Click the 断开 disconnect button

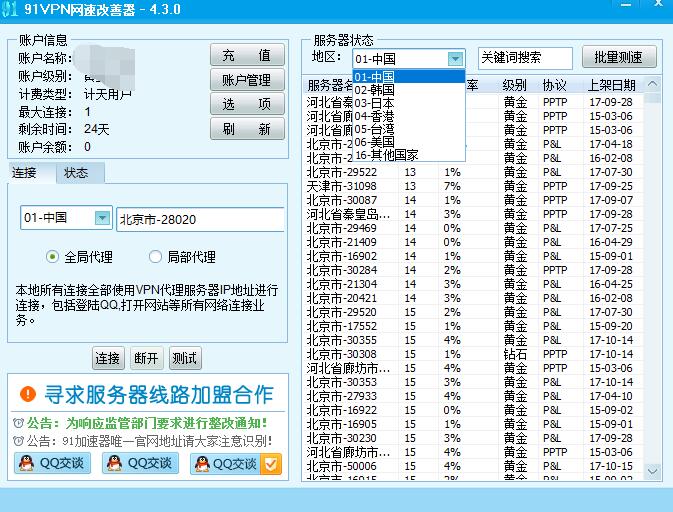point(147,358)
